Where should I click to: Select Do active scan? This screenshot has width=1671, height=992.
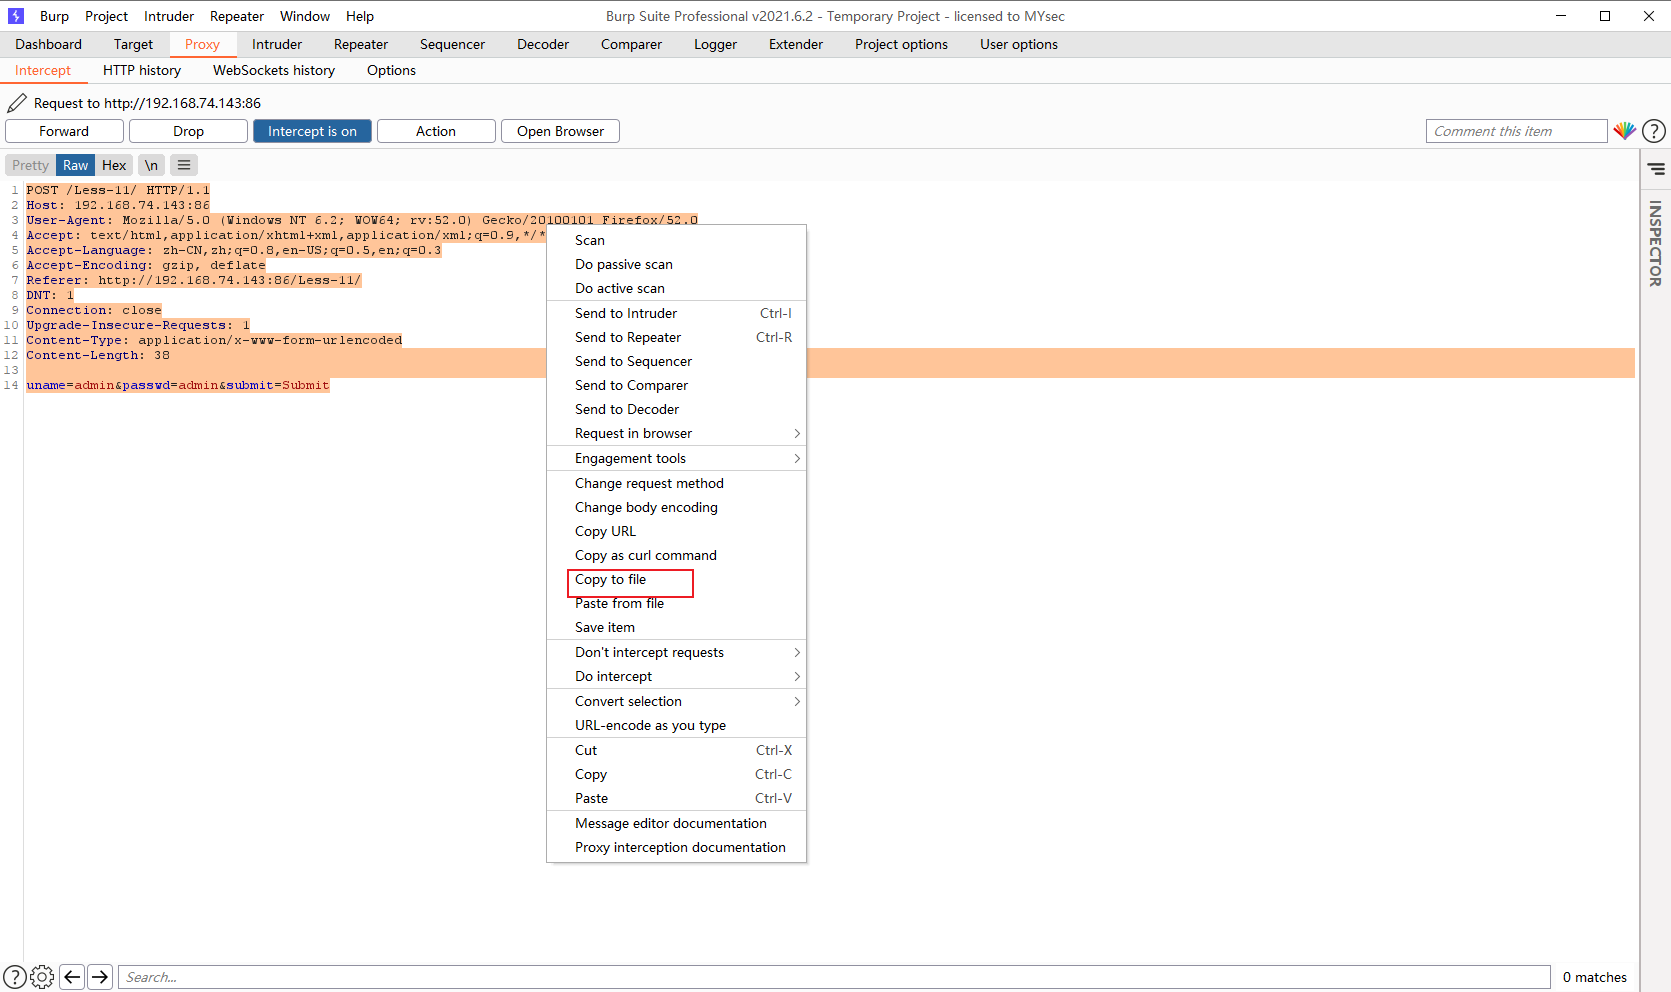tap(676, 288)
